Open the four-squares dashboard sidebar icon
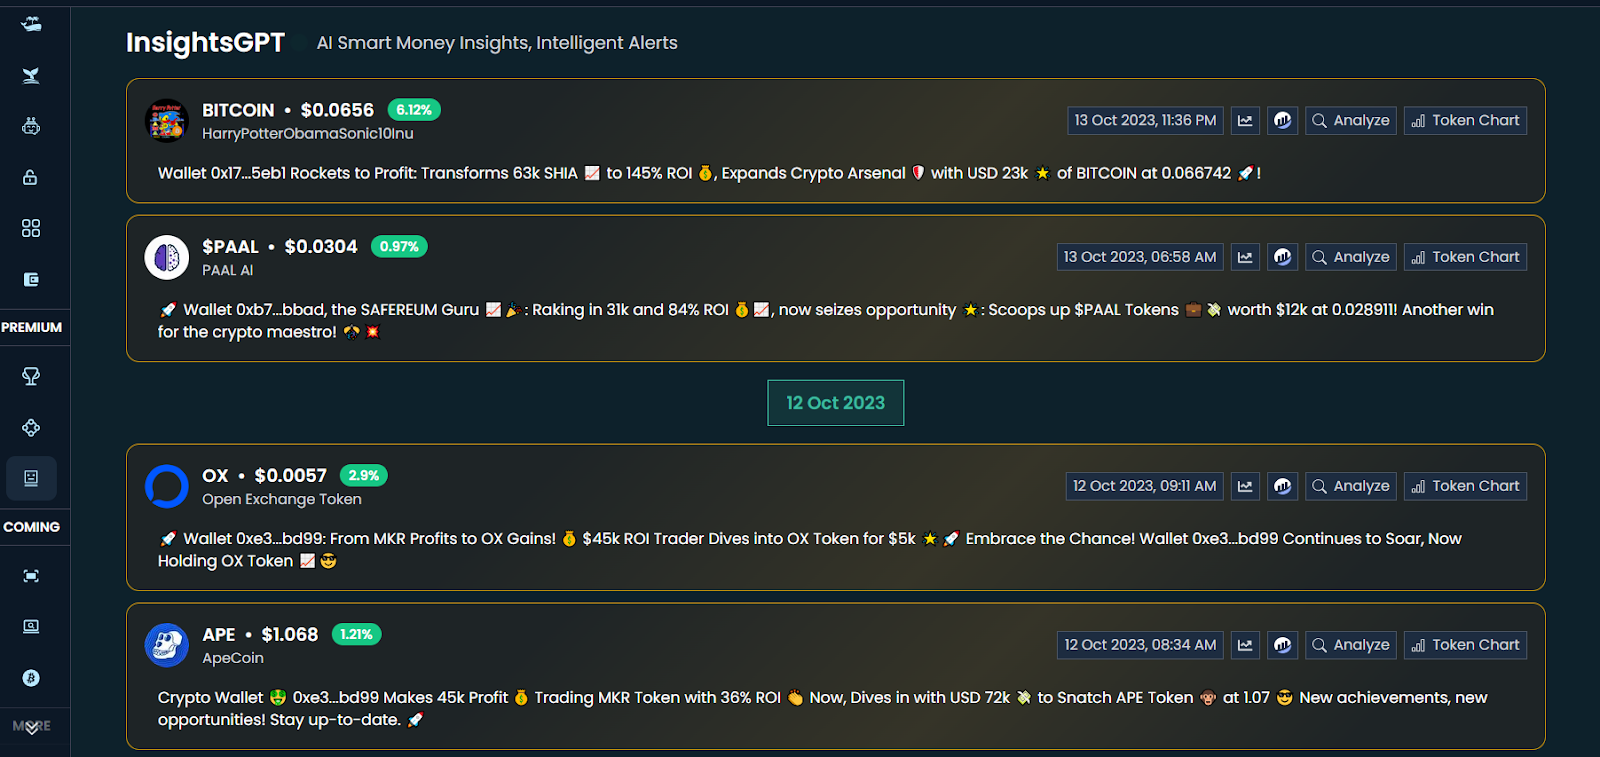This screenshot has height=757, width=1600. point(31,228)
